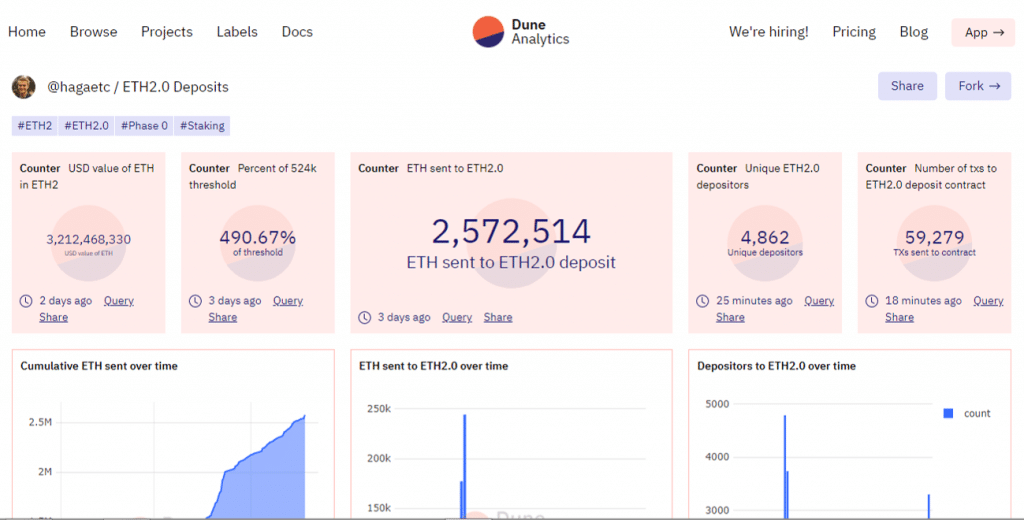Viewport: 1024px width, 520px height.
Task: Click 'Cumulative ETH sent over time' chart title
Action: coord(99,366)
